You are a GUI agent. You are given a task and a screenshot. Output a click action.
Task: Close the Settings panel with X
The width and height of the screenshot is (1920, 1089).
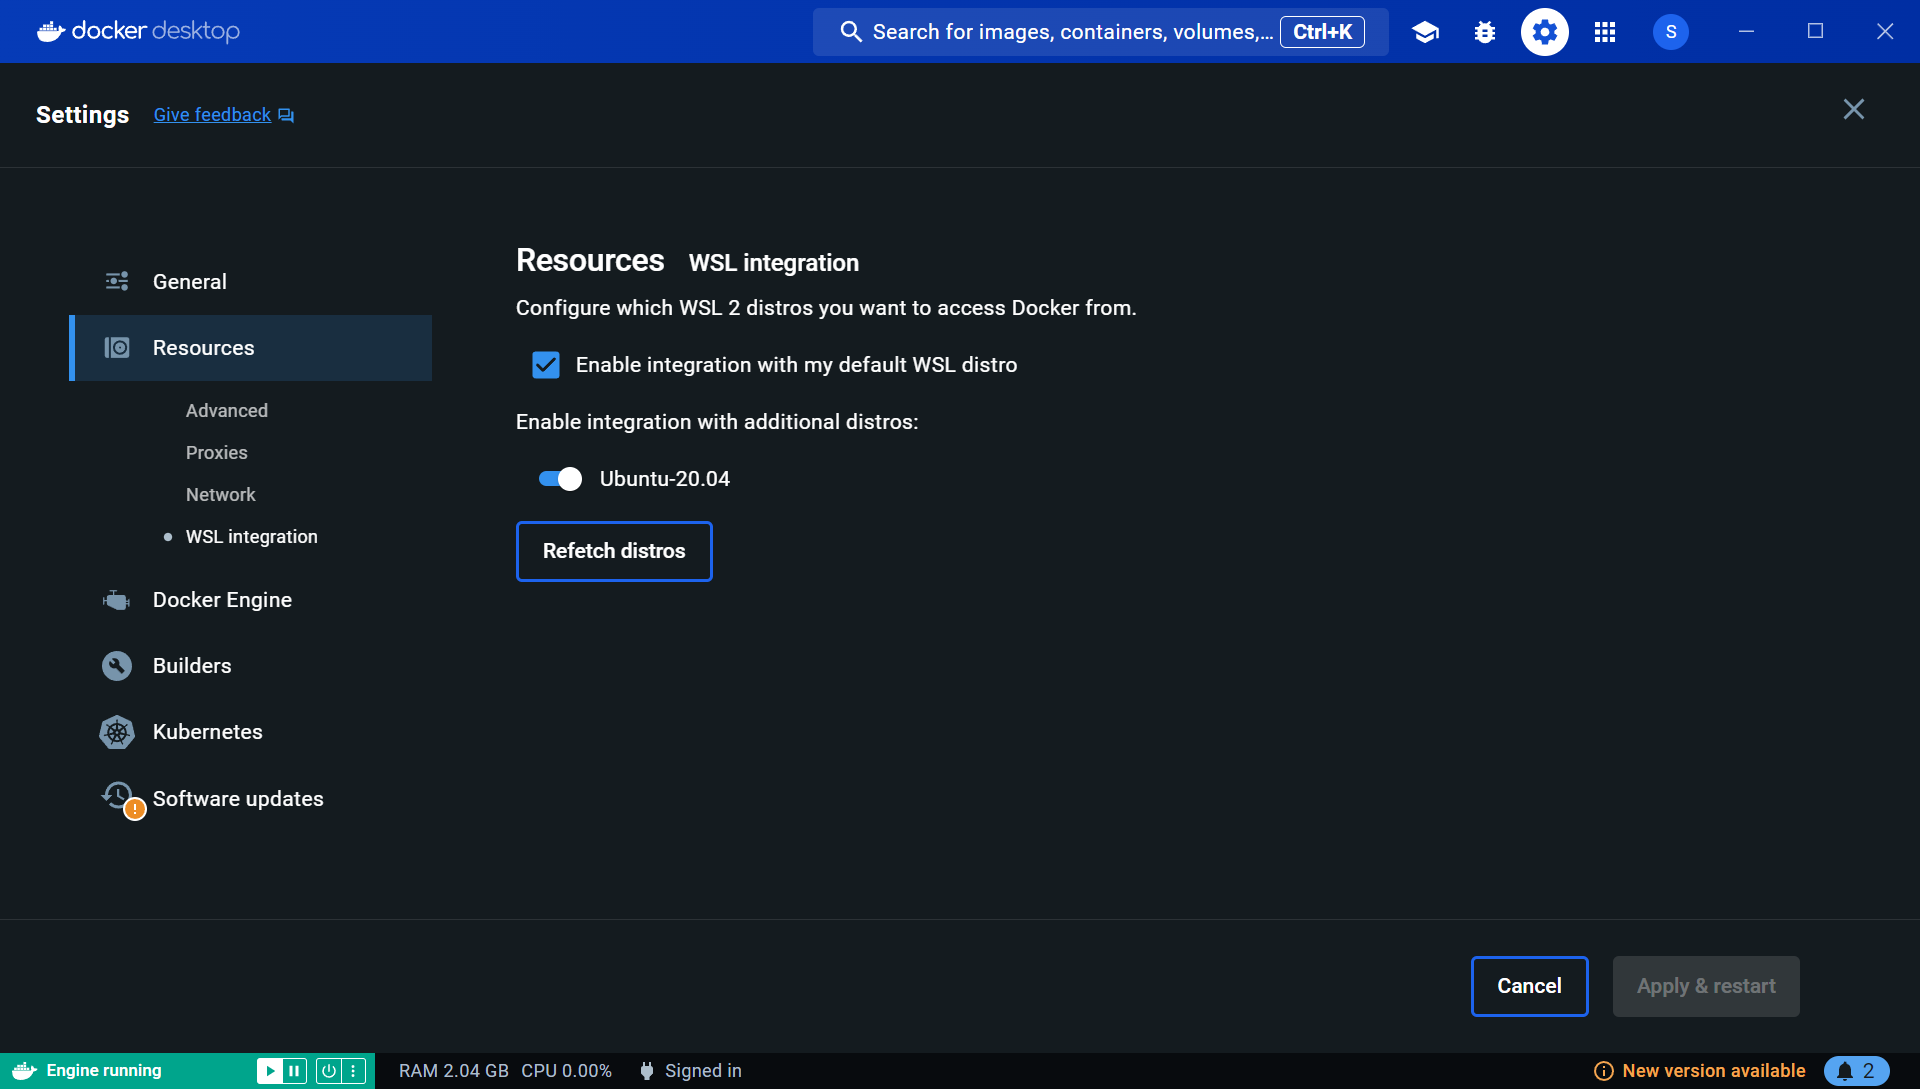pyautogui.click(x=1854, y=109)
